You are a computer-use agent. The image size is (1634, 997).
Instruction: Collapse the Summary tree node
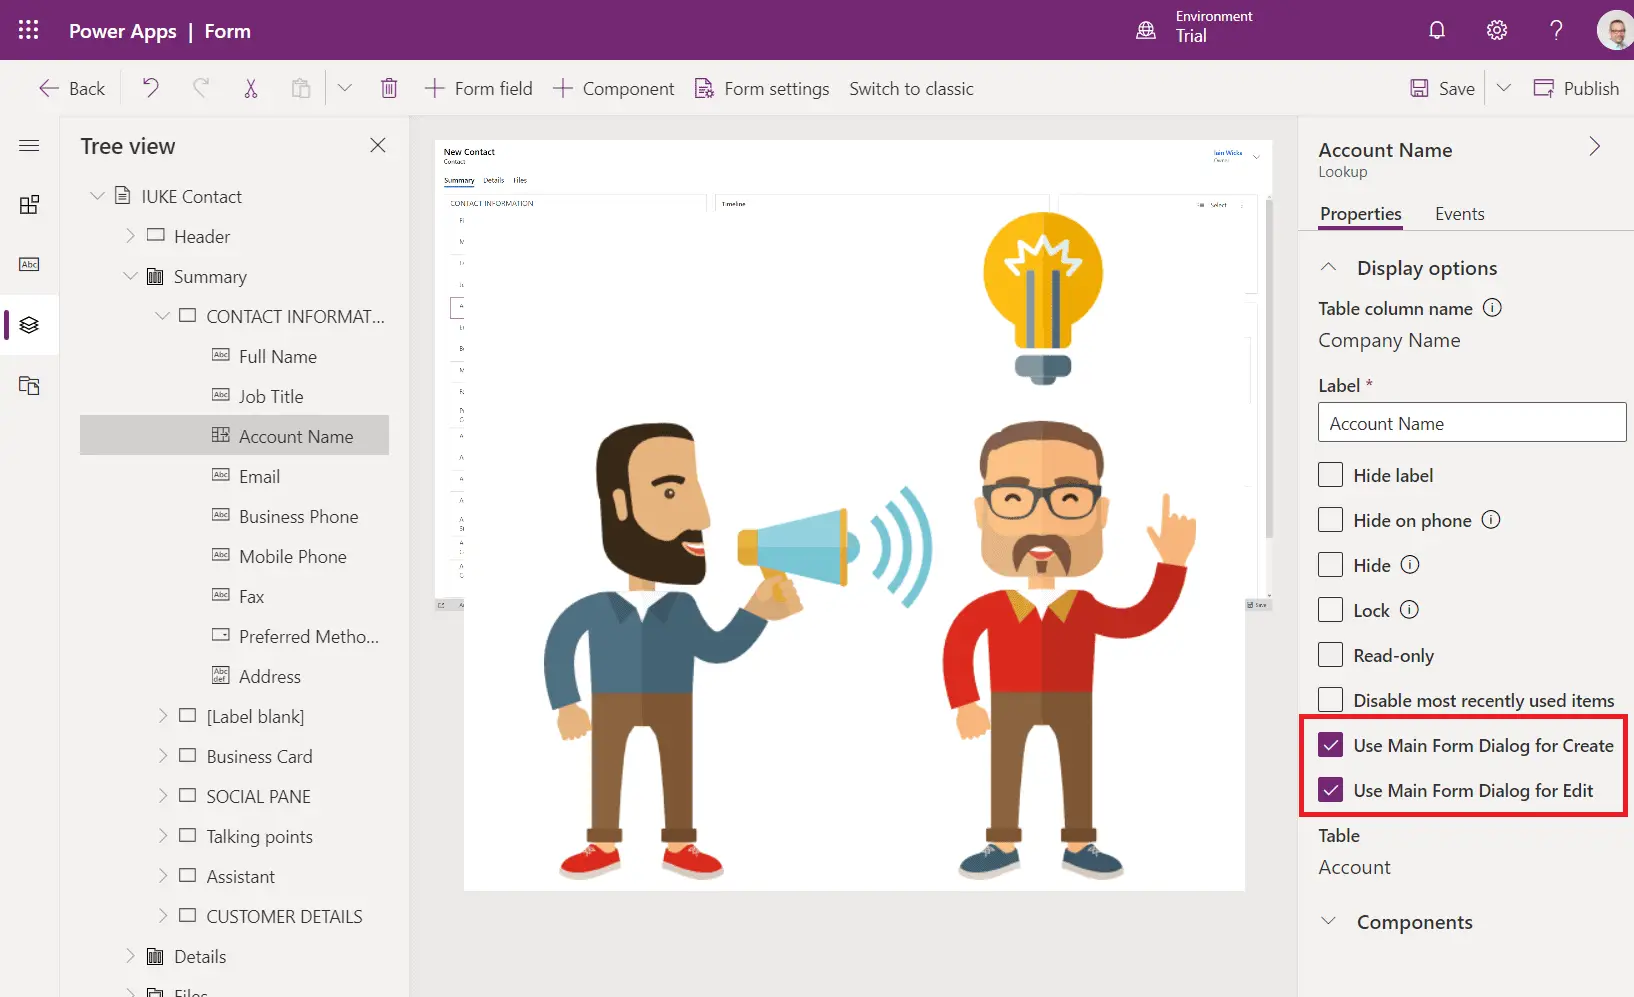coord(130,276)
